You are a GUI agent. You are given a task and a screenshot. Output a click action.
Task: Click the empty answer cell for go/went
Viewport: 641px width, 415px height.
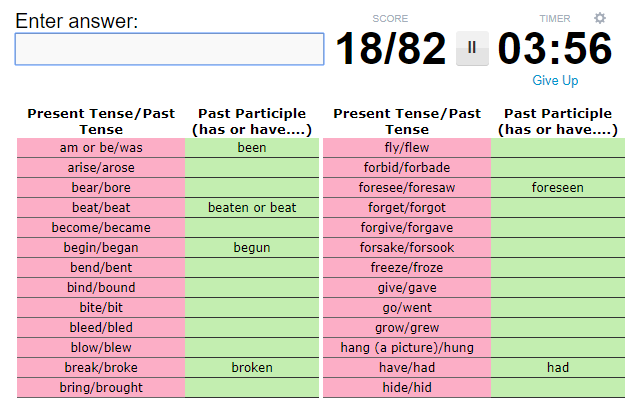pyautogui.click(x=558, y=307)
